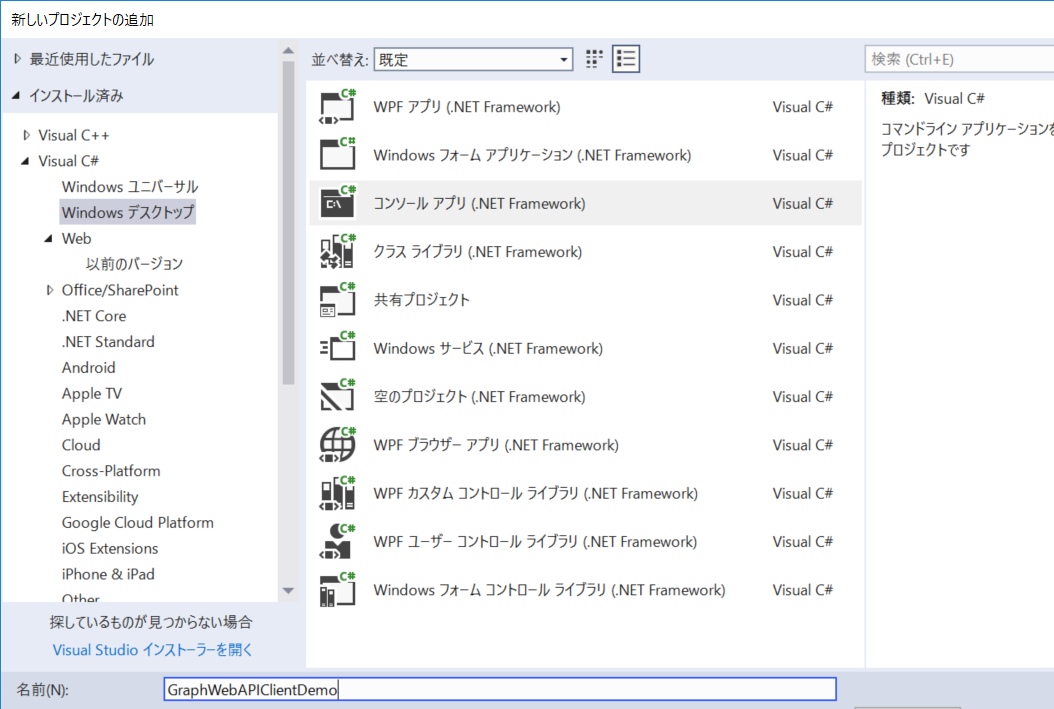Pick the 共有プロジェクト template
Image resolution: width=1054 pixels, height=709 pixels.
(x=420, y=300)
